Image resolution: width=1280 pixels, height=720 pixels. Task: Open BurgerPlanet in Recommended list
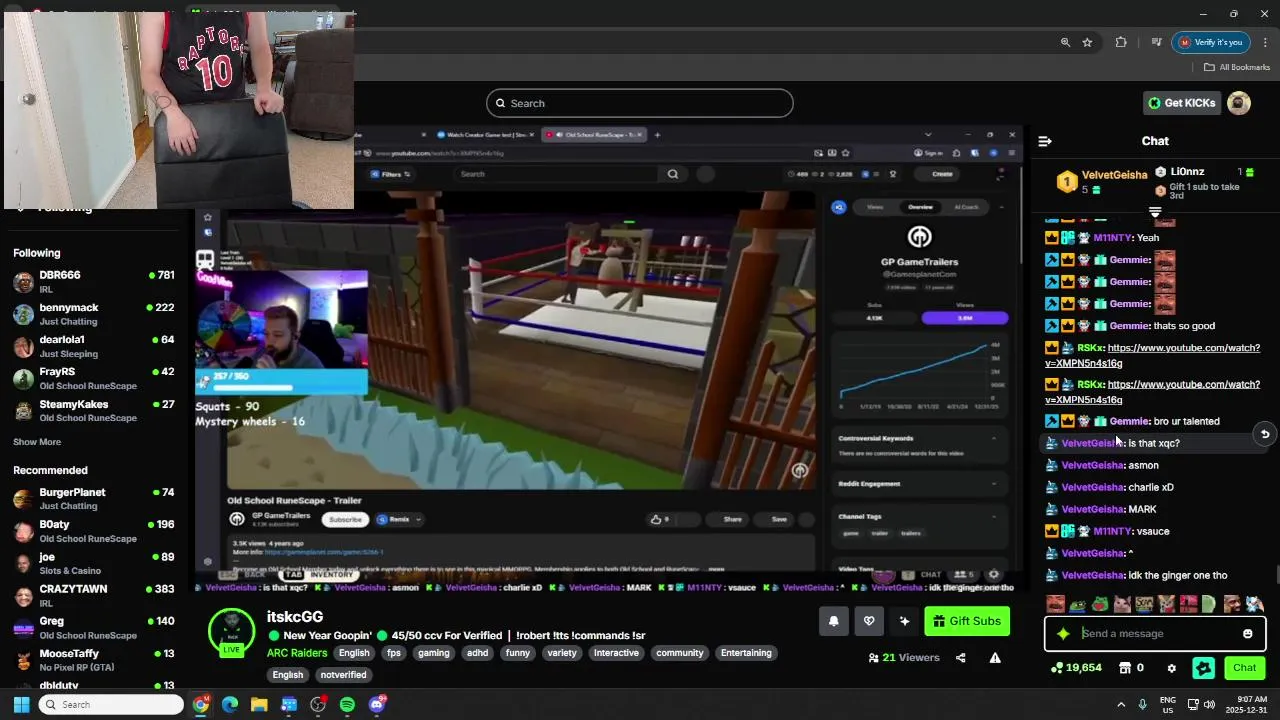[x=94, y=499]
